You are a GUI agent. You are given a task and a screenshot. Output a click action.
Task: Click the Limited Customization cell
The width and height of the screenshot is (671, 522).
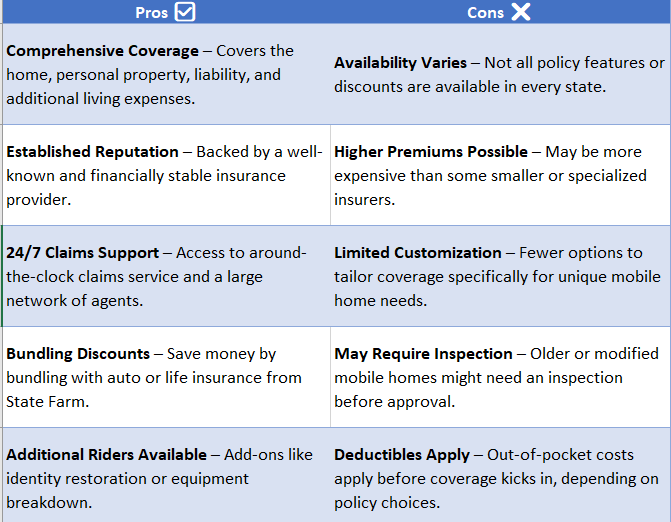pyautogui.click(x=500, y=276)
